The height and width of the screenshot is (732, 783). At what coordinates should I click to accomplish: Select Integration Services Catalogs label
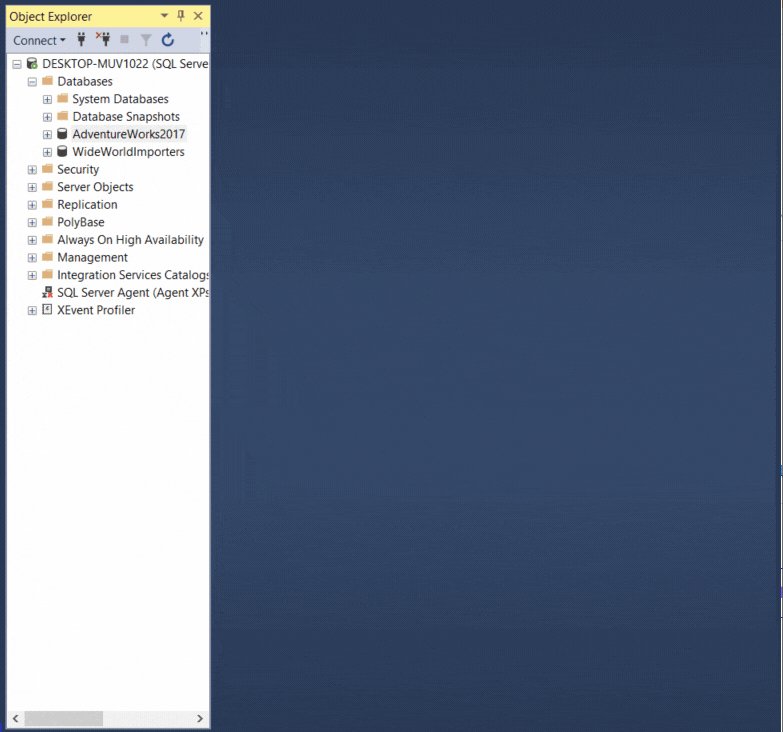coord(133,275)
